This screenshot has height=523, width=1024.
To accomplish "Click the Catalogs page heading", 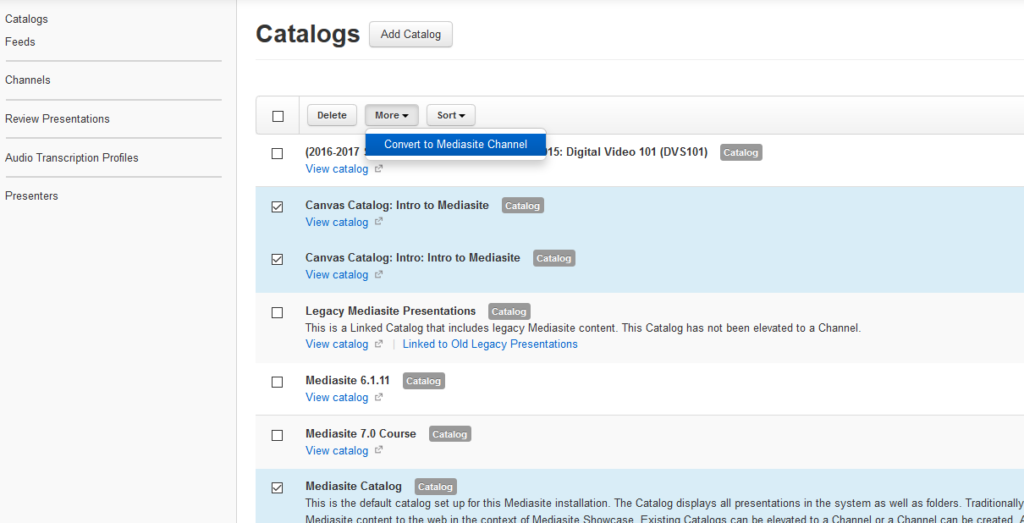I will tap(308, 34).
